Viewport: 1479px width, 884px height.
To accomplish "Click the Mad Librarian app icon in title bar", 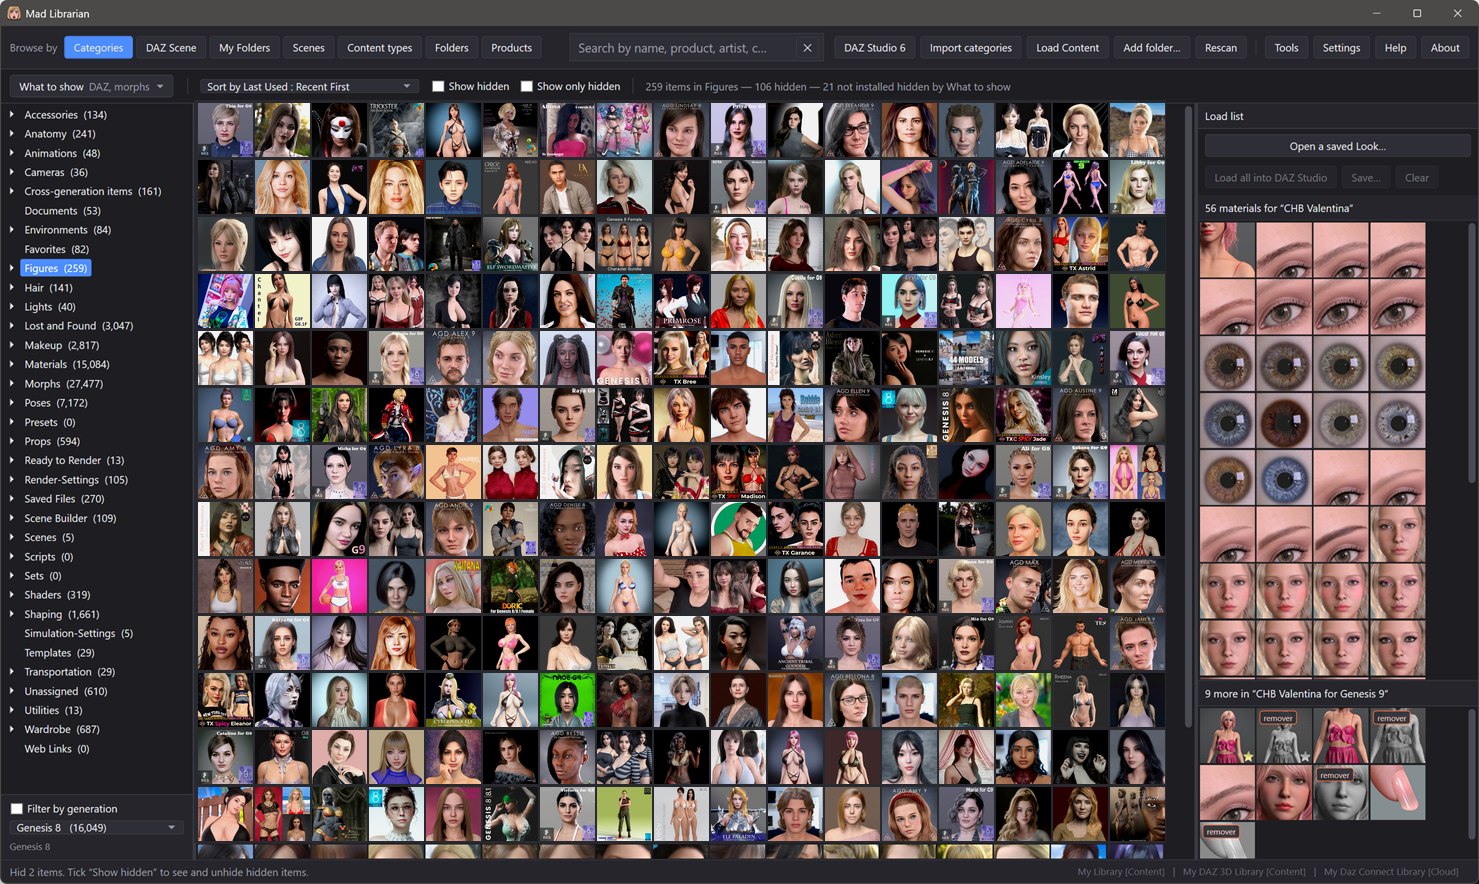I will (x=14, y=13).
